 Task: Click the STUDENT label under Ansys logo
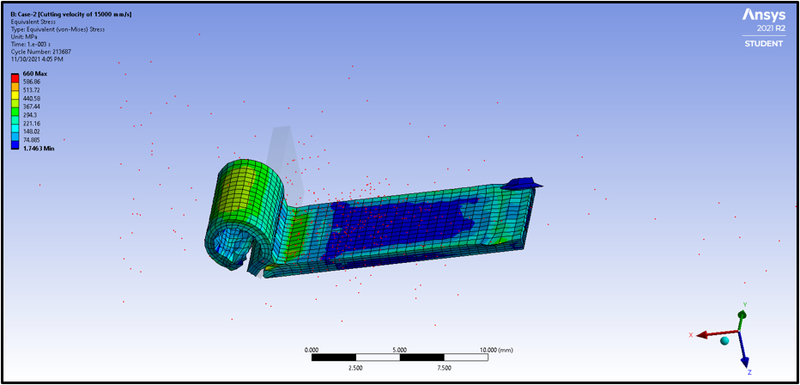(x=763, y=44)
